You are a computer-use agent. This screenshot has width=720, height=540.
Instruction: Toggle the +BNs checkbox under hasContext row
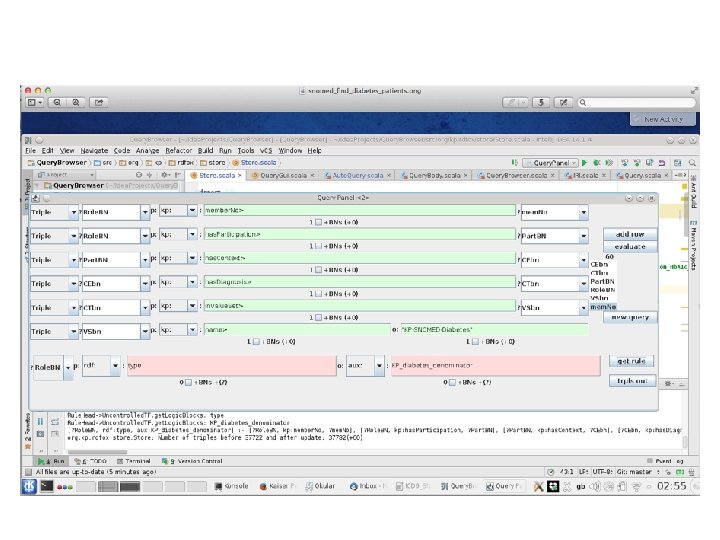tap(318, 270)
